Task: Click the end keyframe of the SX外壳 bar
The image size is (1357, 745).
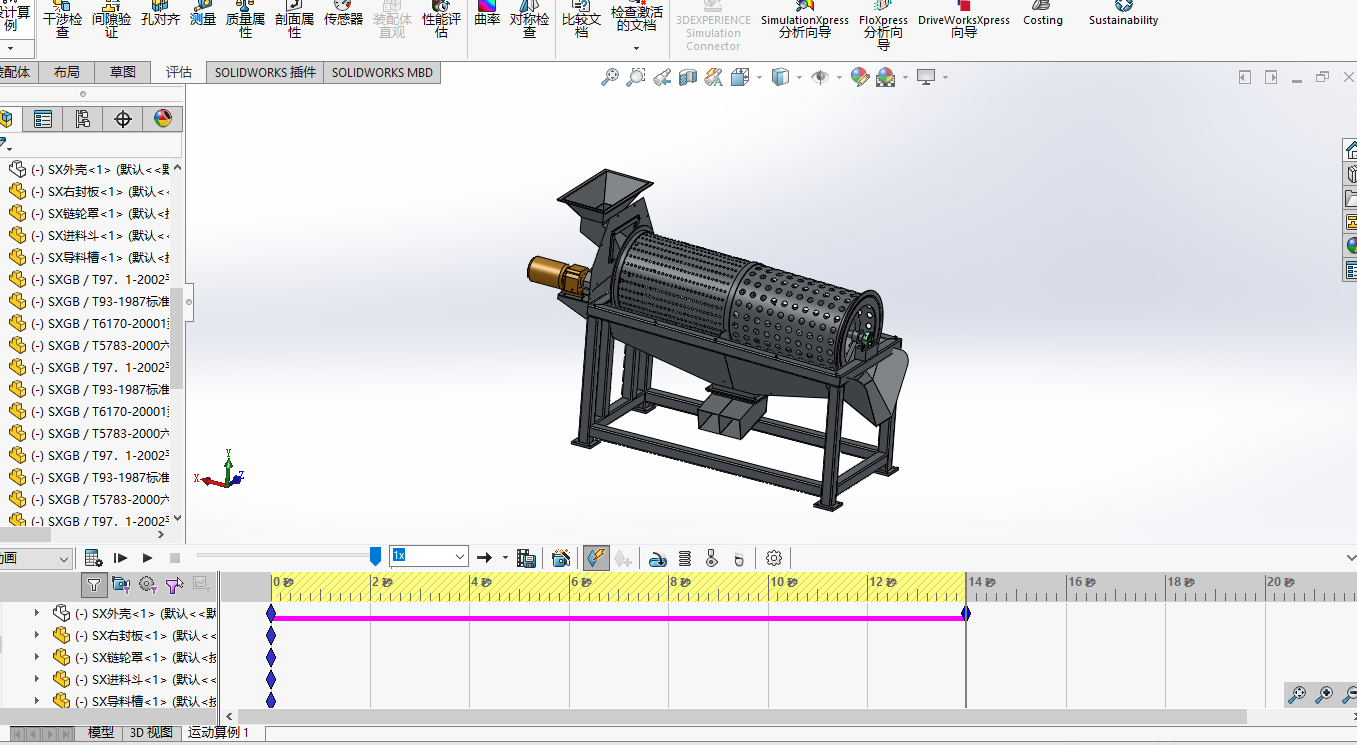Action: 965,613
